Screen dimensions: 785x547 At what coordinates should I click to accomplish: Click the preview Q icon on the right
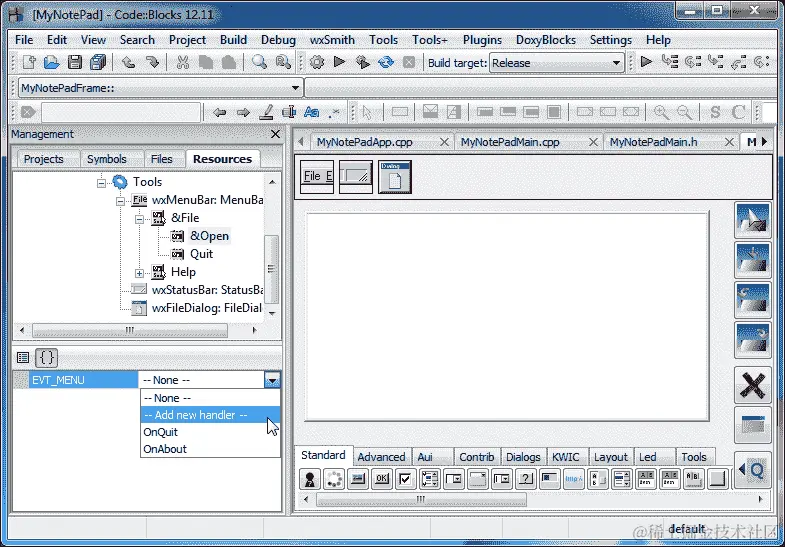coord(752,470)
